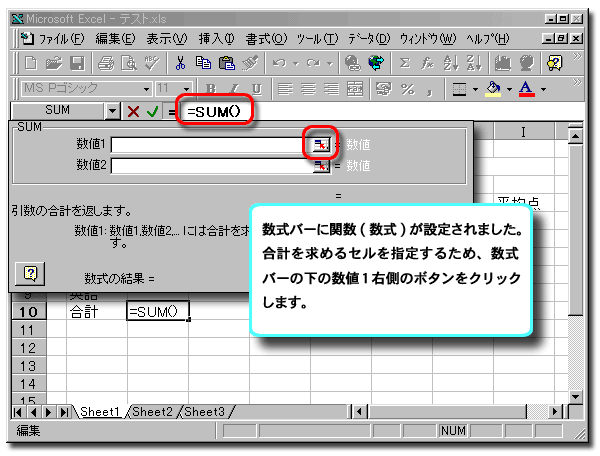
Task: Open the ファイル(F) menu
Action: (x=61, y=38)
